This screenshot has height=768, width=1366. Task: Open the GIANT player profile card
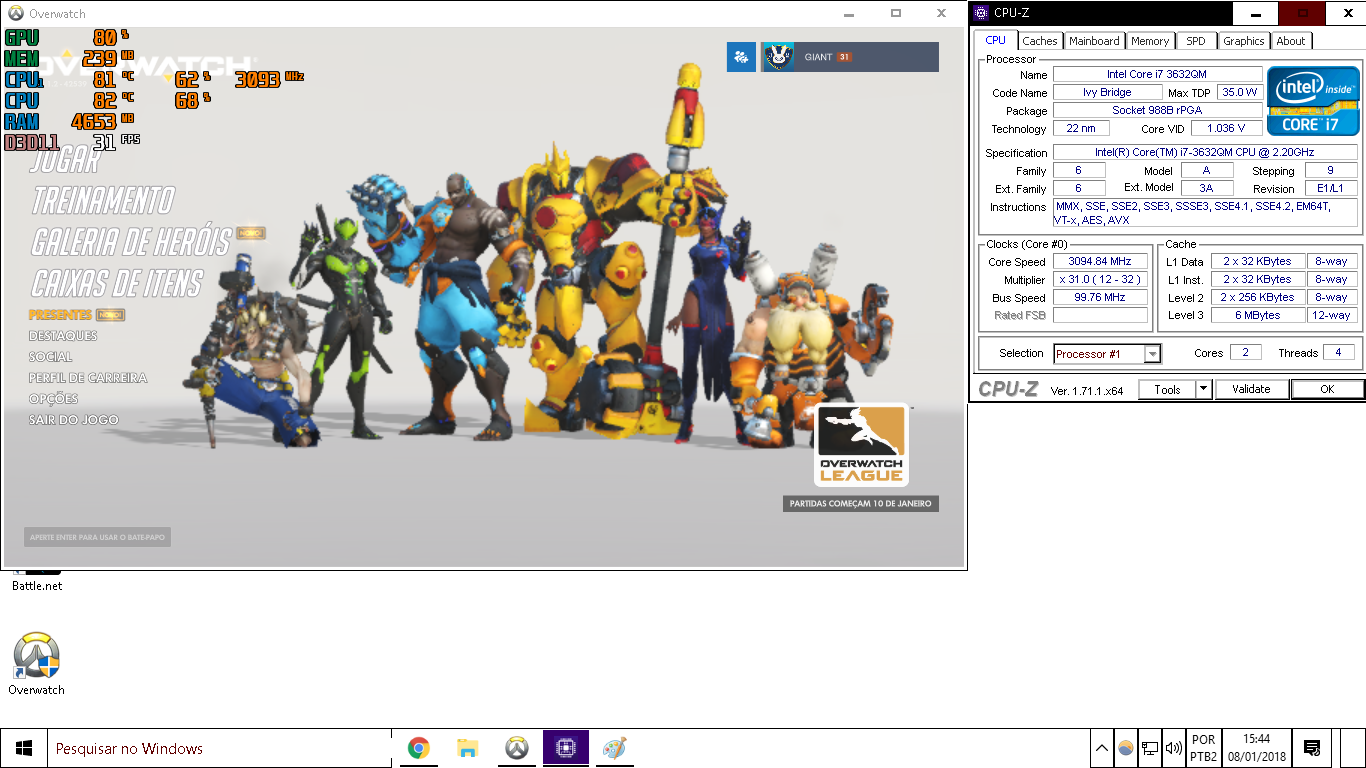click(x=850, y=57)
